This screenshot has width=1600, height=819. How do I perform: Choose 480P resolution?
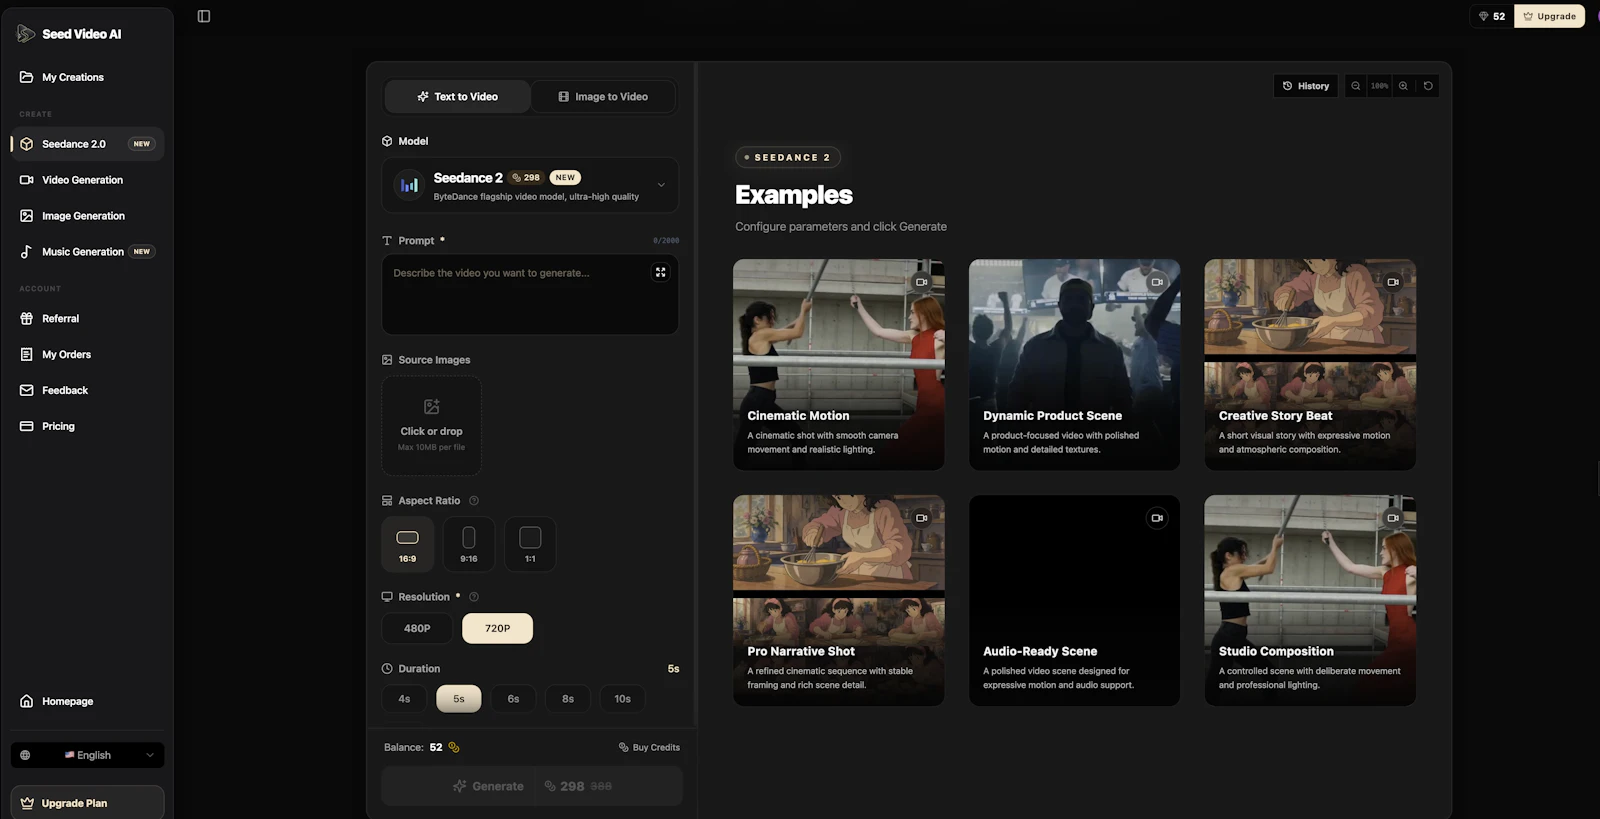[x=417, y=628]
